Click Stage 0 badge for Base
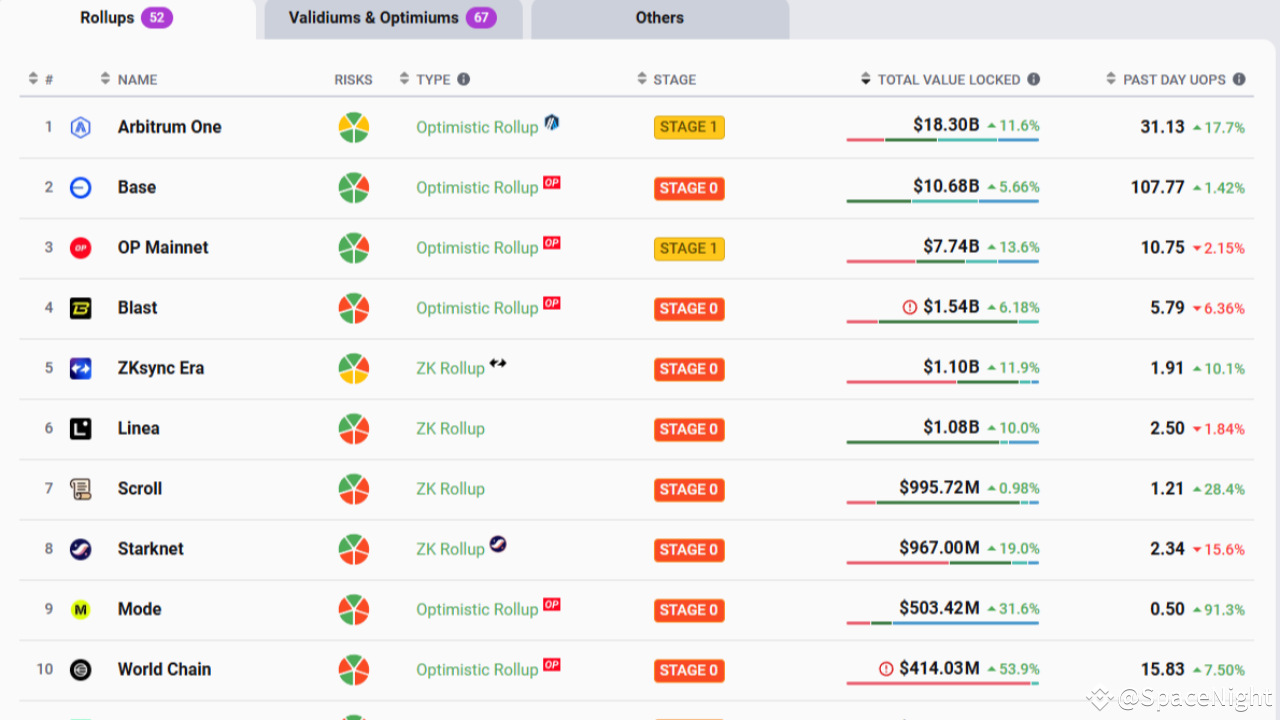Screen dimensions: 1280x720 689,188
